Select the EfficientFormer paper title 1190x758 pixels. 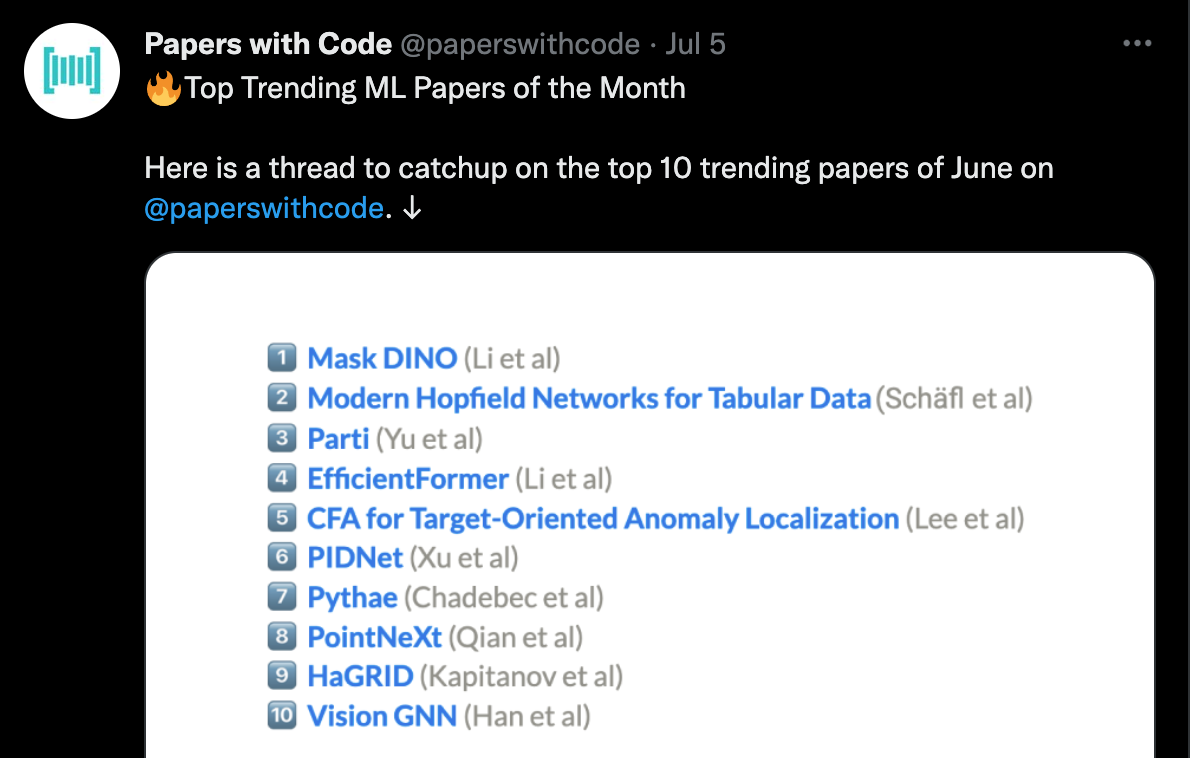[408, 479]
